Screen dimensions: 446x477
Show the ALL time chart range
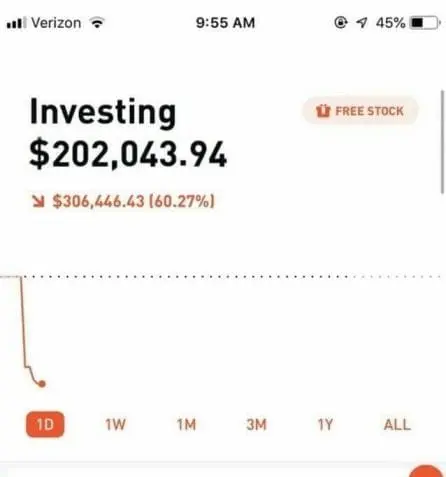click(x=397, y=425)
